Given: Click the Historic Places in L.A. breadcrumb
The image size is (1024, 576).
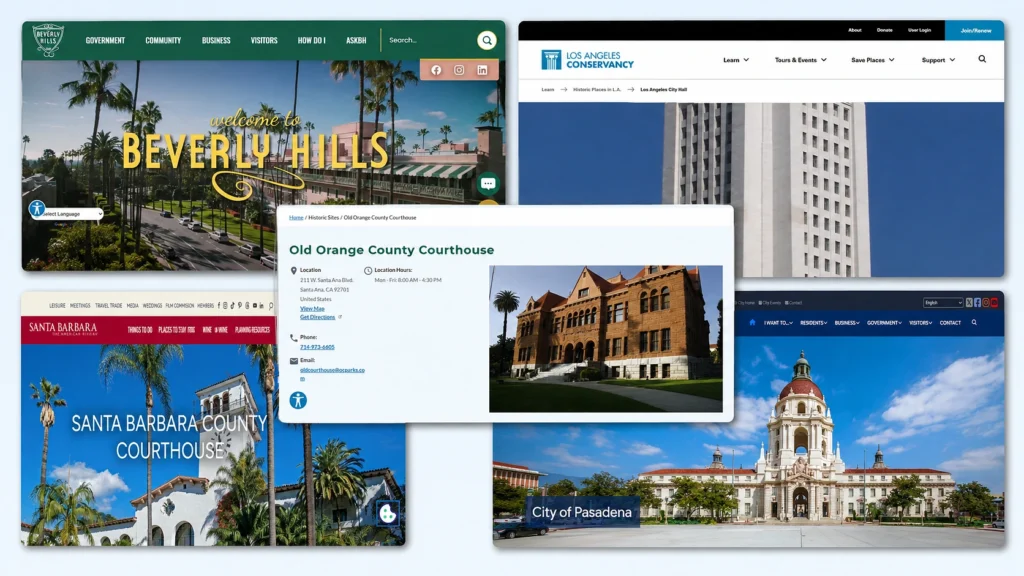Looking at the screenshot, I should point(597,89).
